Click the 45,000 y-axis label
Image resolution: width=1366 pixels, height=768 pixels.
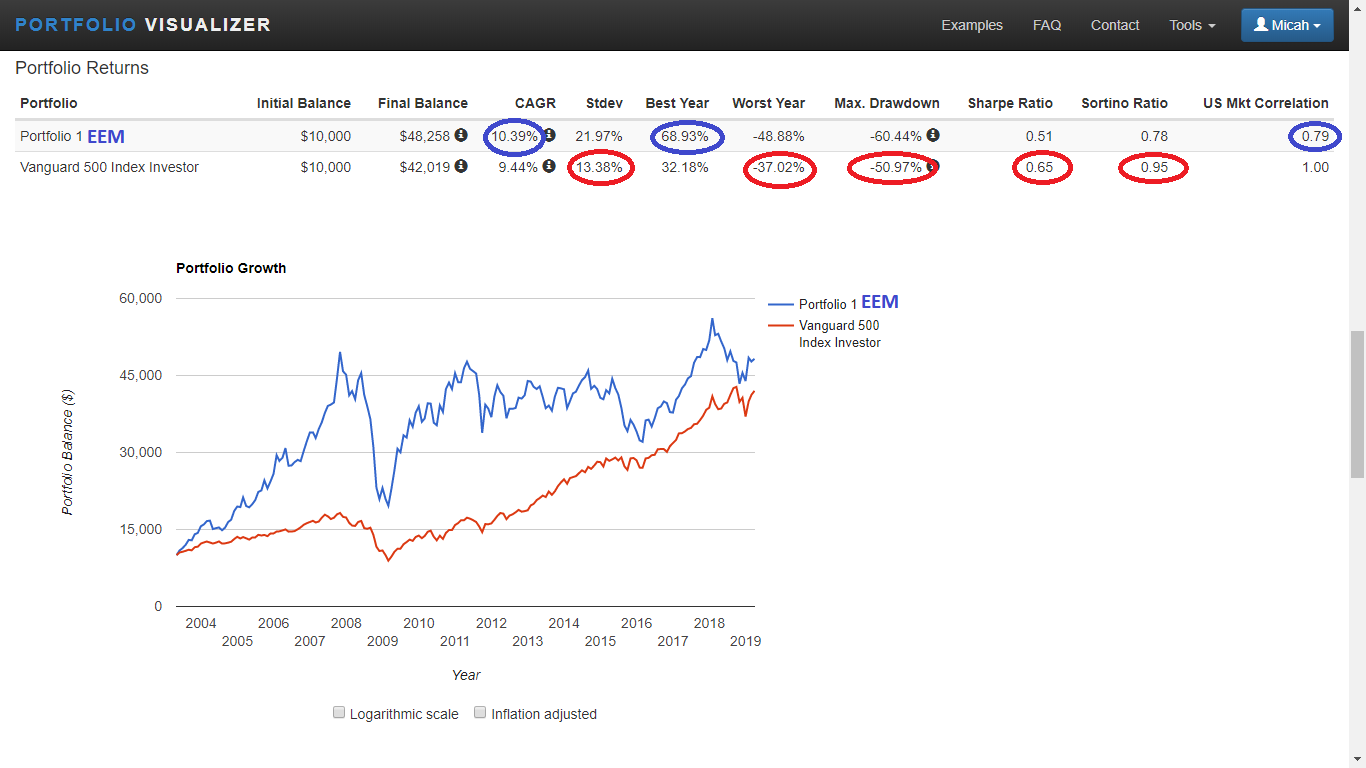point(141,375)
